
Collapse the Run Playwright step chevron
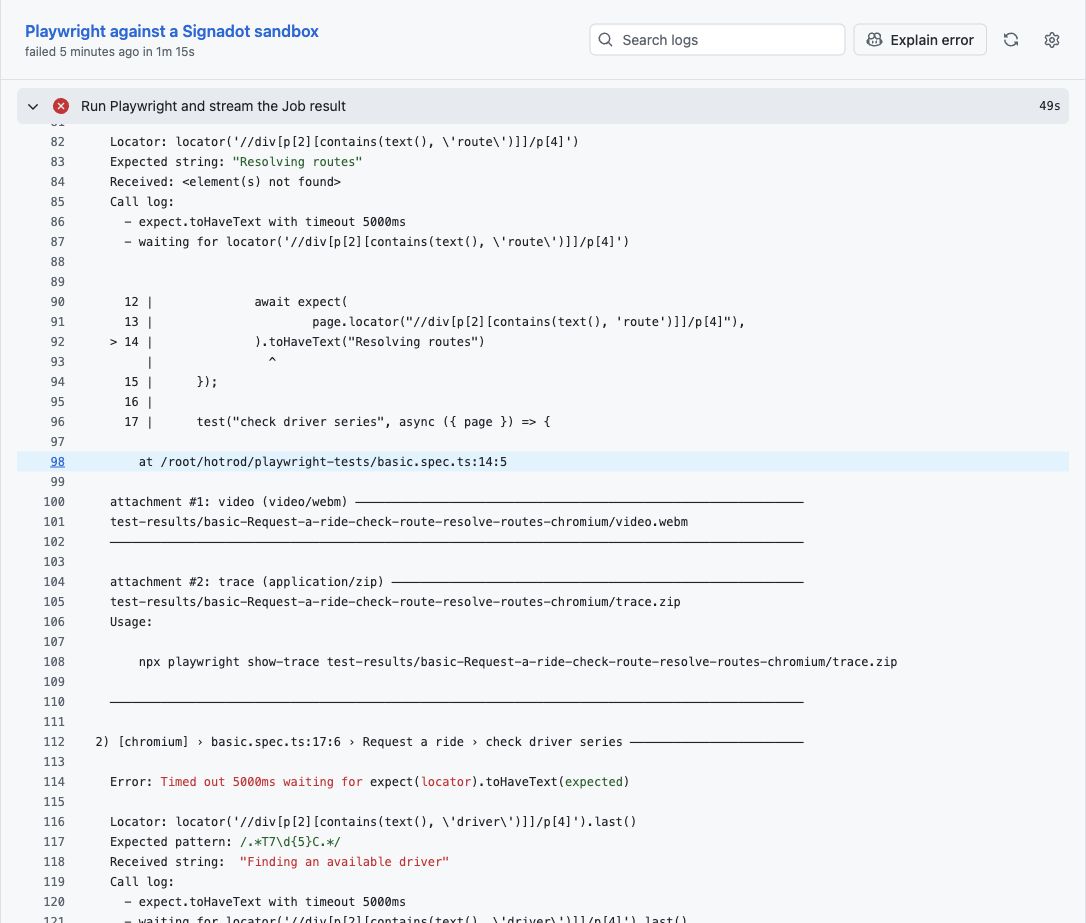point(33,106)
